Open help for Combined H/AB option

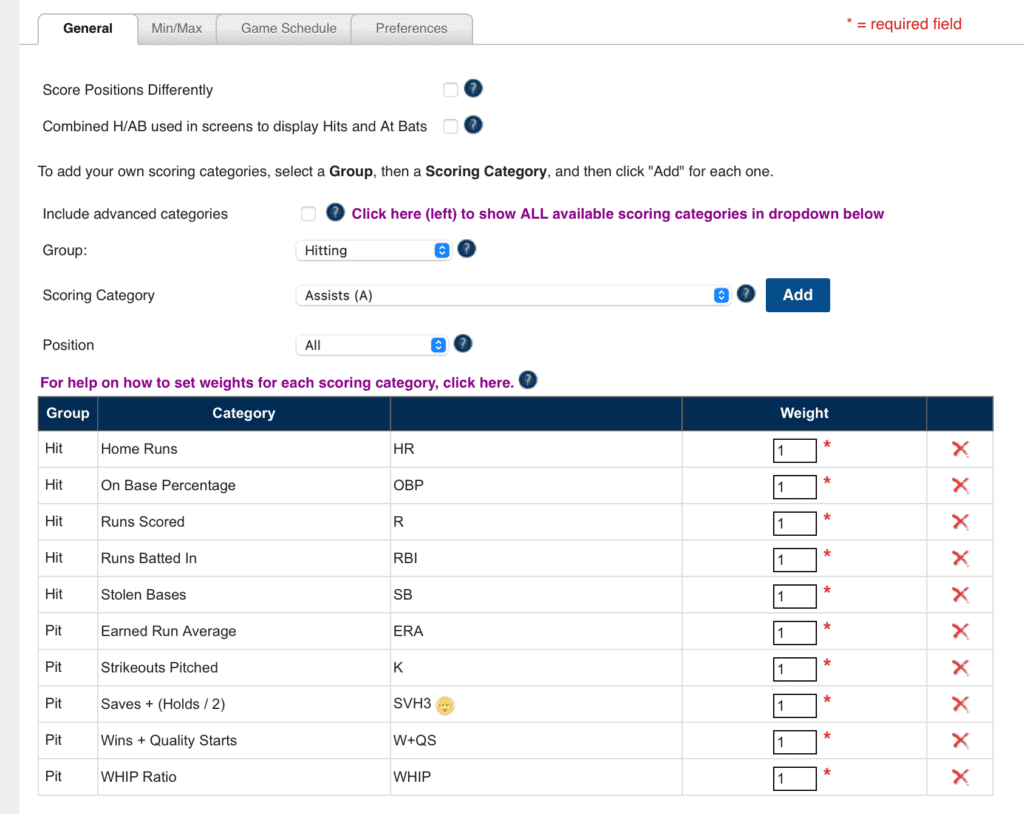[473, 125]
